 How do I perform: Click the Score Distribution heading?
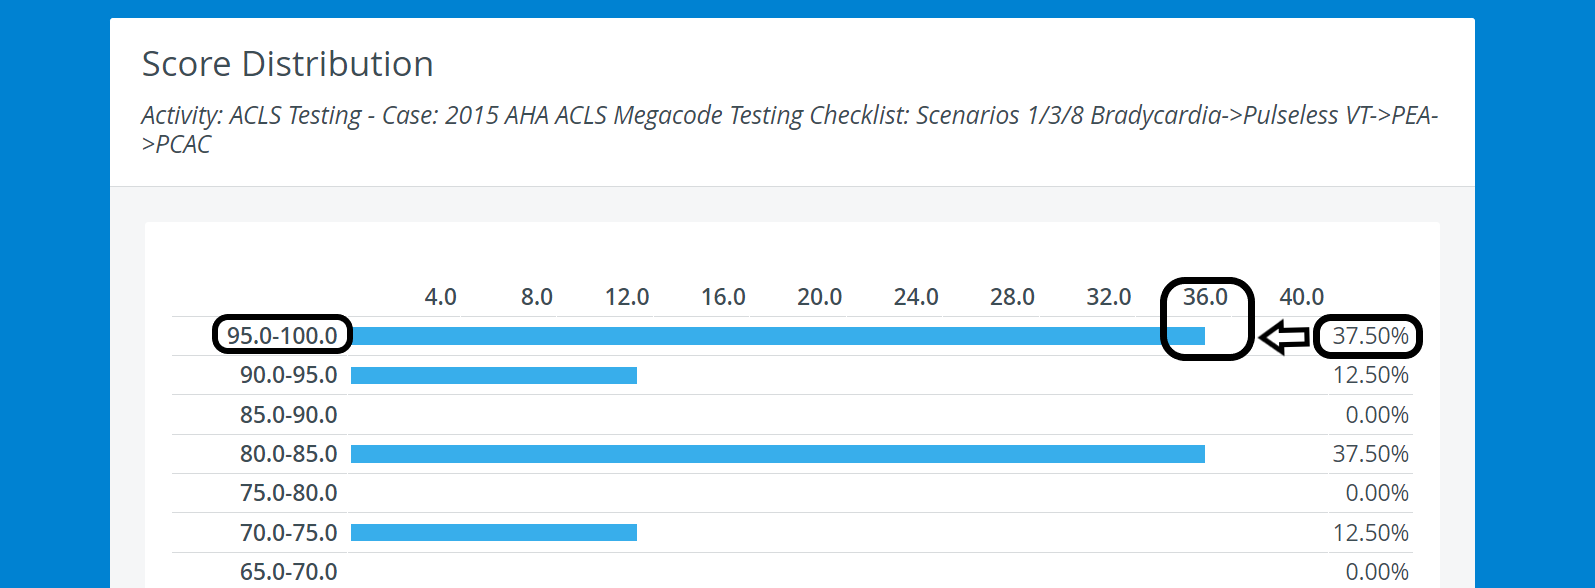[288, 64]
